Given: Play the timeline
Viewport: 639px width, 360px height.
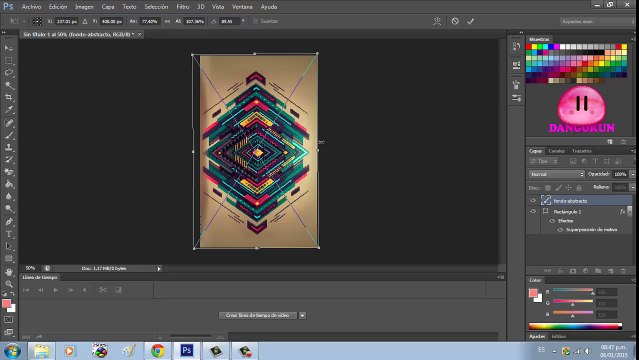Looking at the screenshot, I should [x=56, y=290].
